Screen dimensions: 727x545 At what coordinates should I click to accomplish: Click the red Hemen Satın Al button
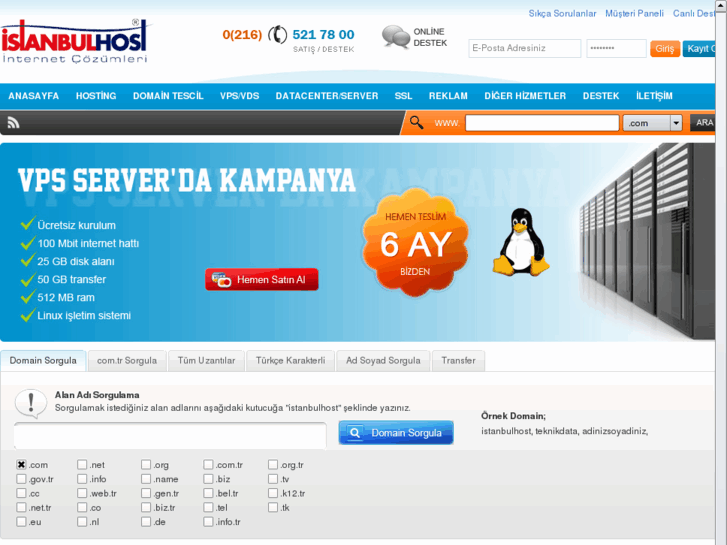tap(262, 280)
